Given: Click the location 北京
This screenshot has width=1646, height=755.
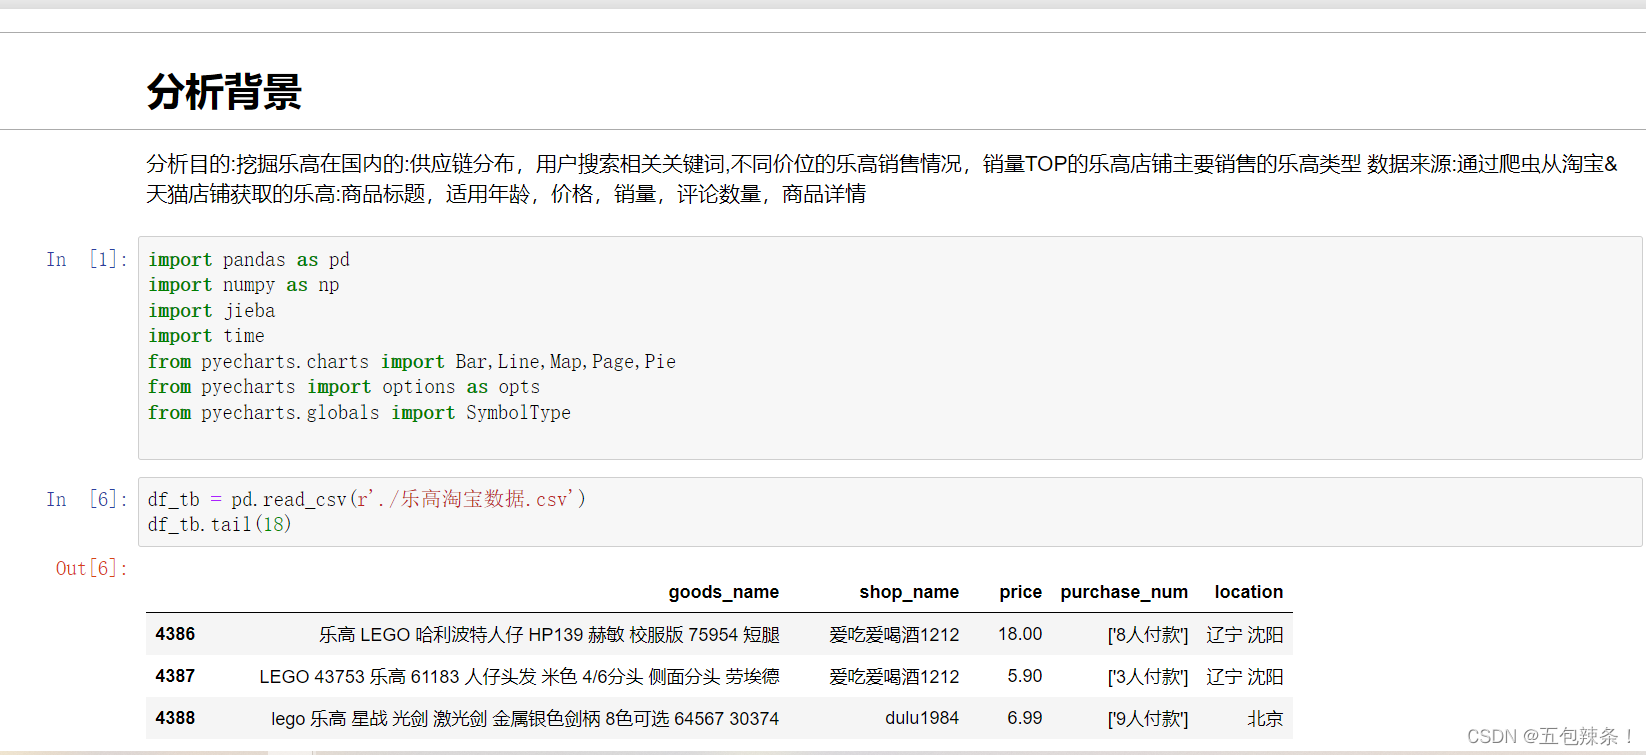Looking at the screenshot, I should tap(1265, 719).
